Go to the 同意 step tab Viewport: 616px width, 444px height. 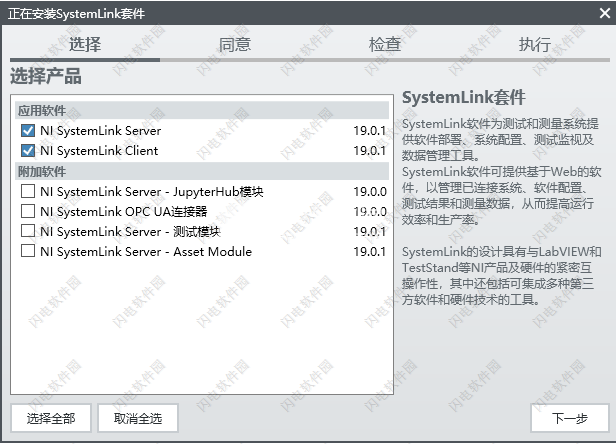tap(235, 44)
